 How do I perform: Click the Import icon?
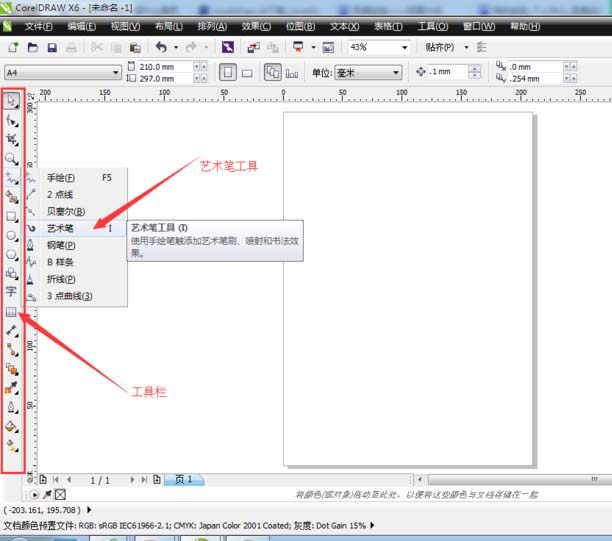point(253,48)
